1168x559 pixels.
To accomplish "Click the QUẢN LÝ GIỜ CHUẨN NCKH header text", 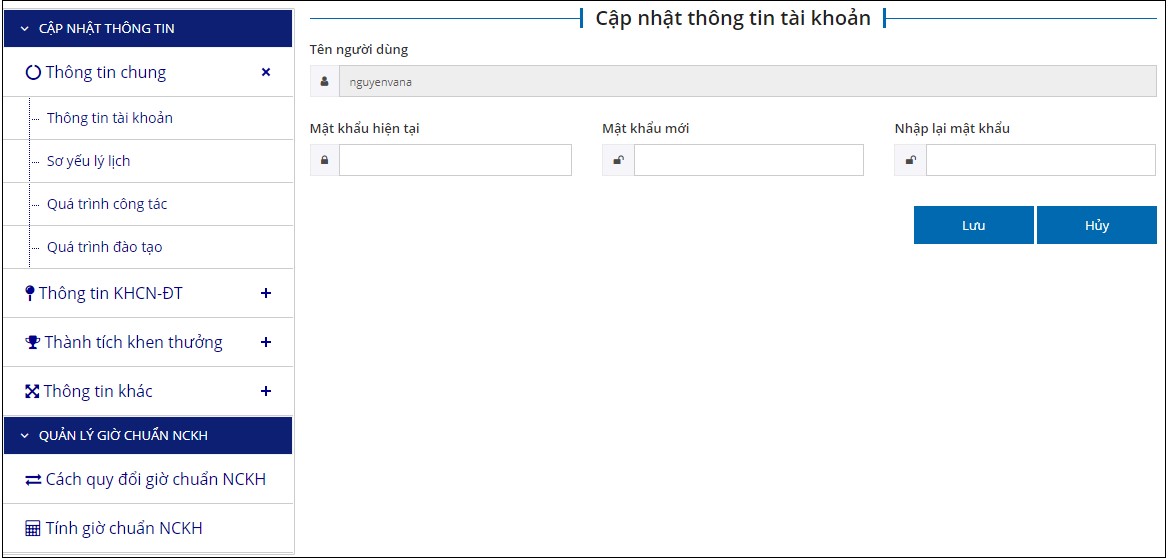I will [x=124, y=436].
